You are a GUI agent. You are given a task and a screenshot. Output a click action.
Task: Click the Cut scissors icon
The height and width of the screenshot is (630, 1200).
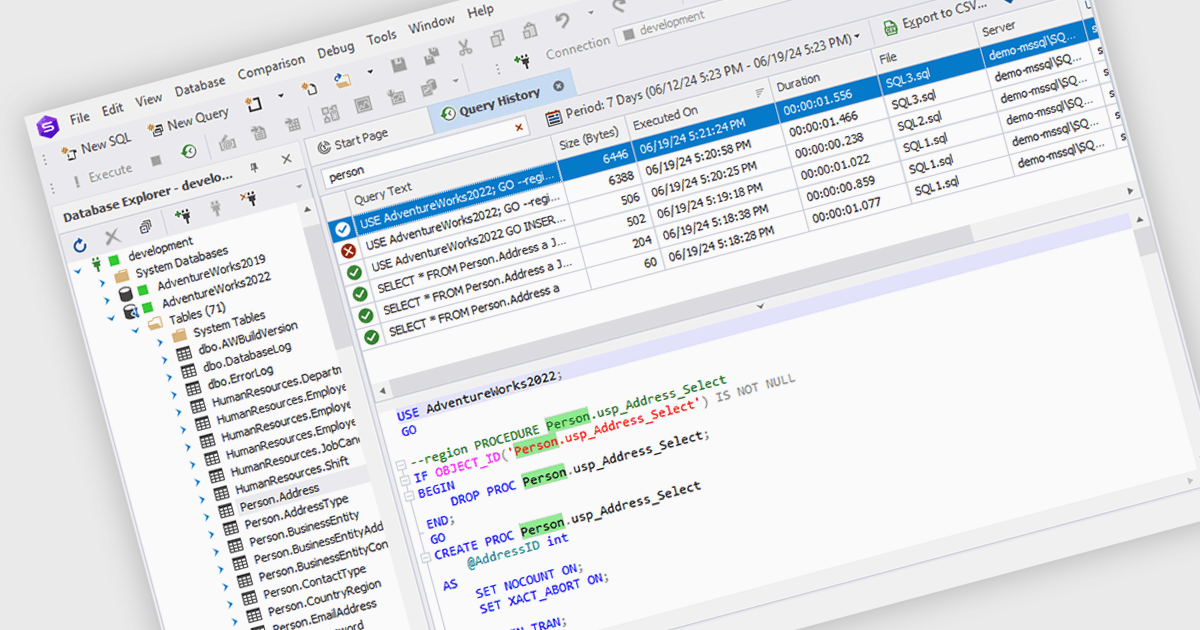(464, 47)
